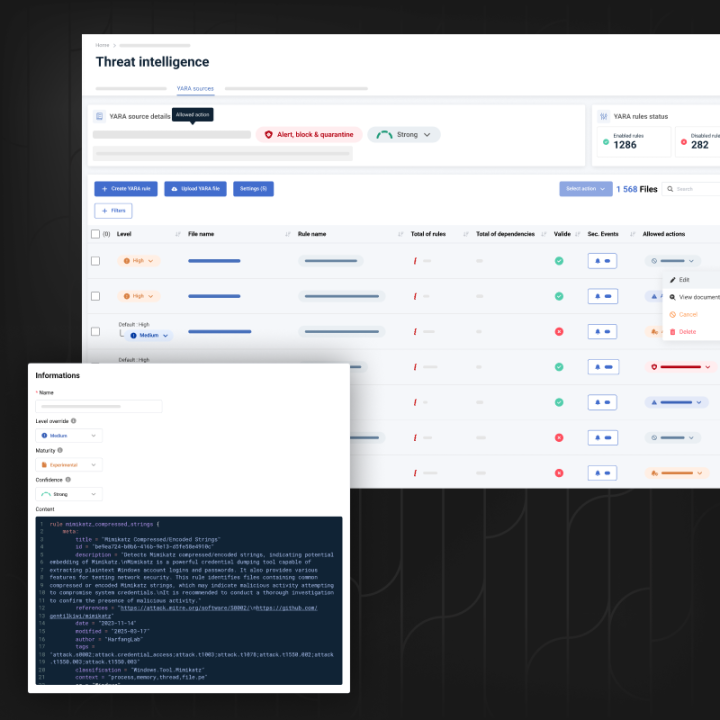Expand the High level dropdown in top row
Image resolution: width=720 pixels, height=720 pixels.
click(139, 261)
